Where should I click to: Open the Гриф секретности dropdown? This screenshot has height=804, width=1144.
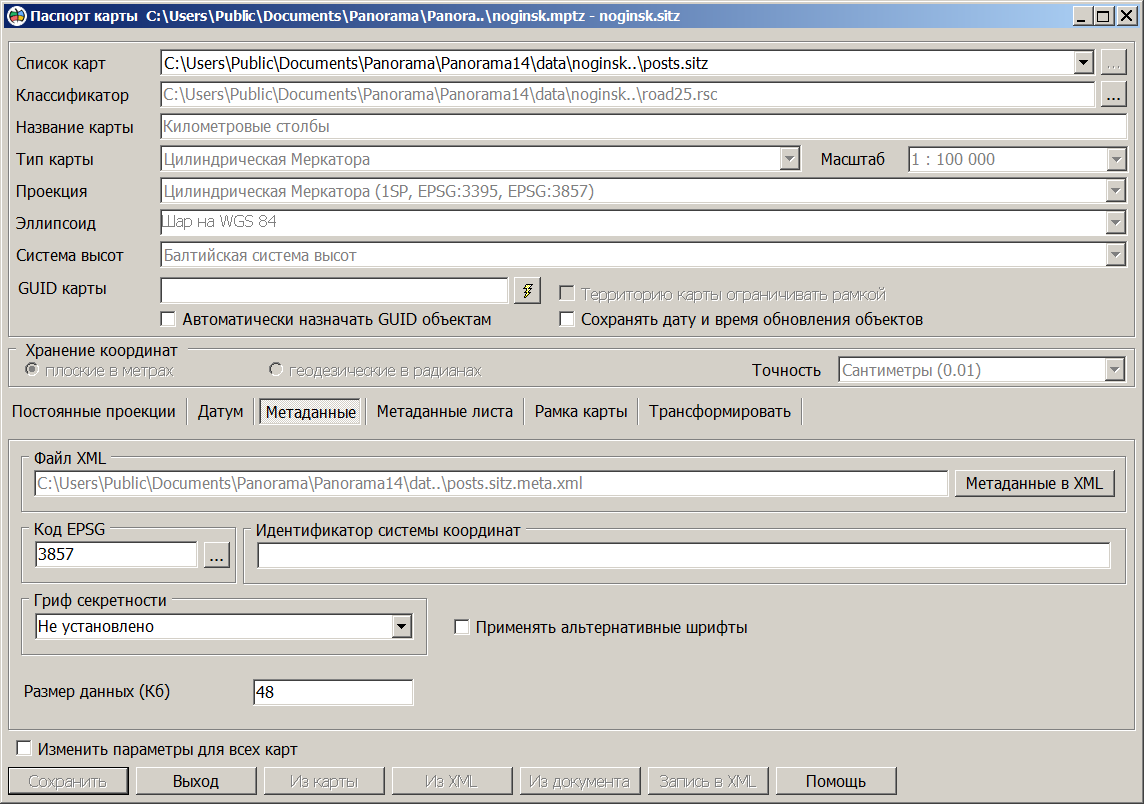401,627
